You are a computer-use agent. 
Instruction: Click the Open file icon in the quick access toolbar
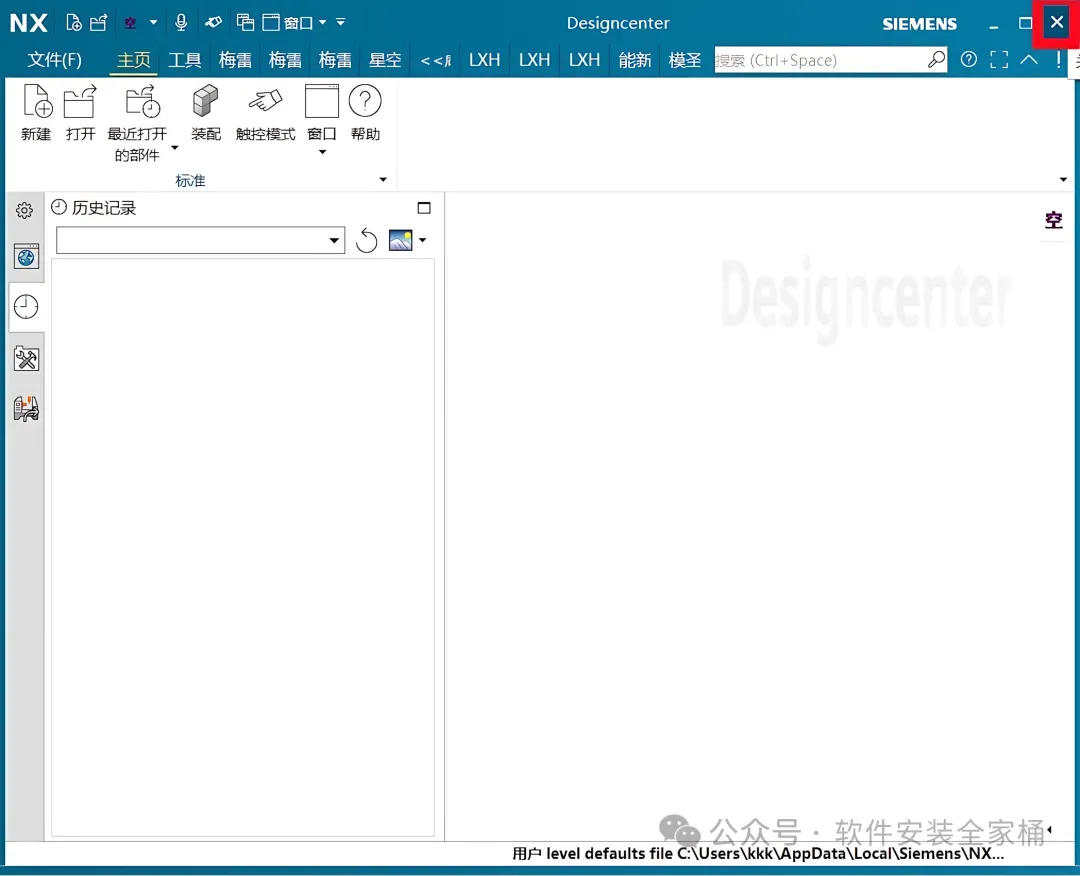(98, 23)
